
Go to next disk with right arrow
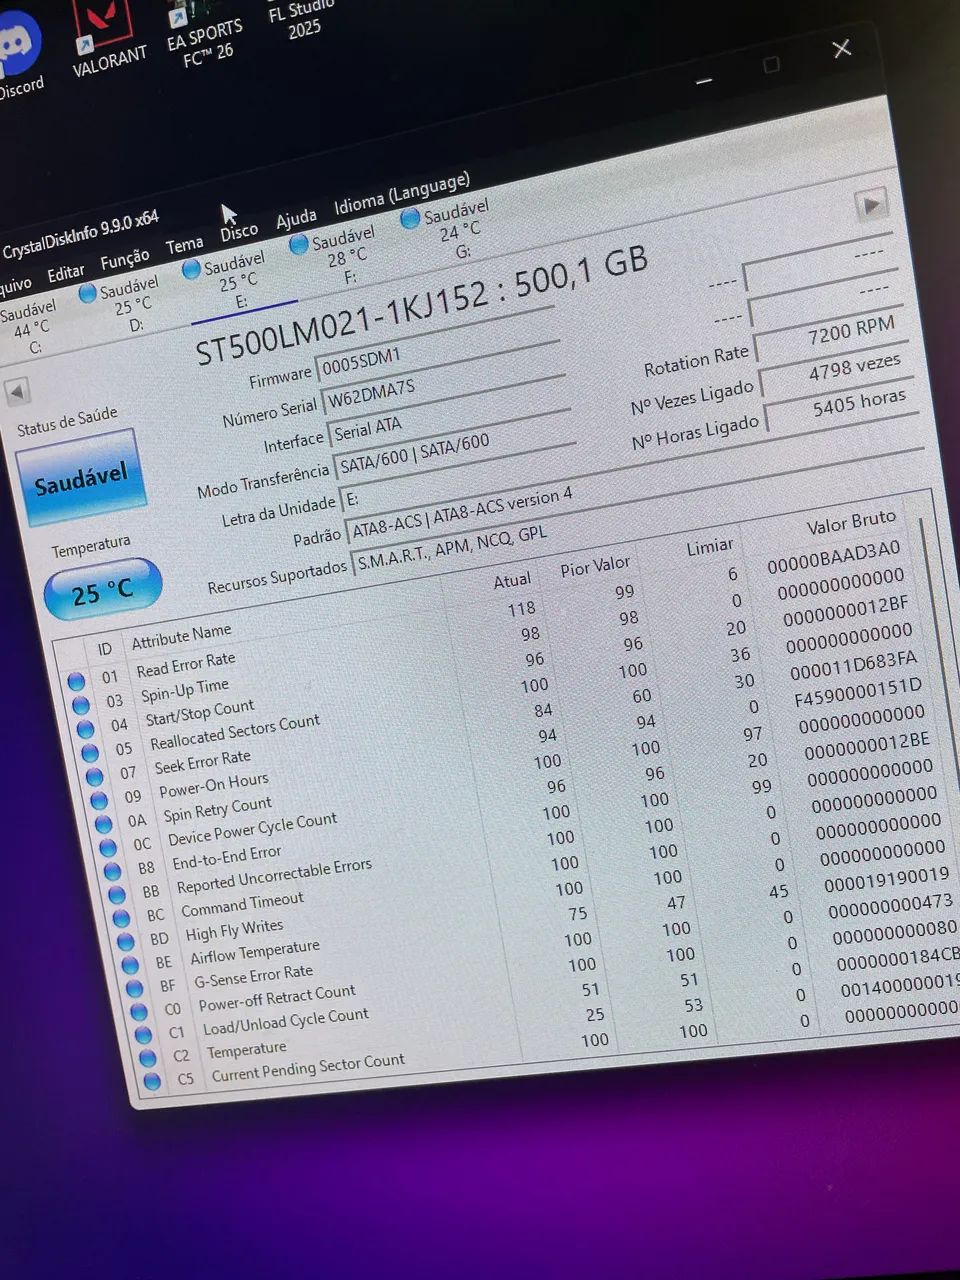pyautogui.click(x=871, y=206)
